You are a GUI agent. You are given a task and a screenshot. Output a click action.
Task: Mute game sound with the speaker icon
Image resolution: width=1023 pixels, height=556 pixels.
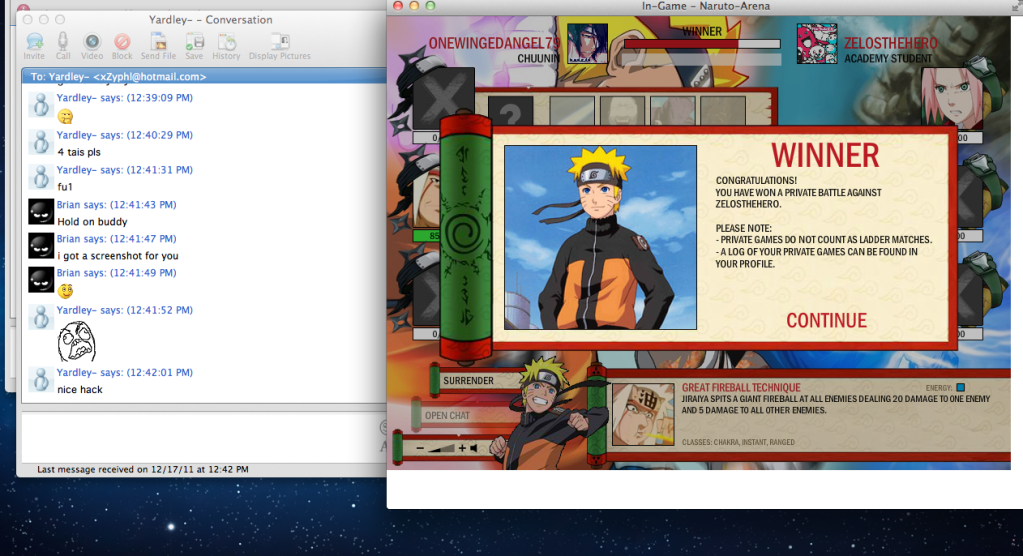click(x=476, y=448)
